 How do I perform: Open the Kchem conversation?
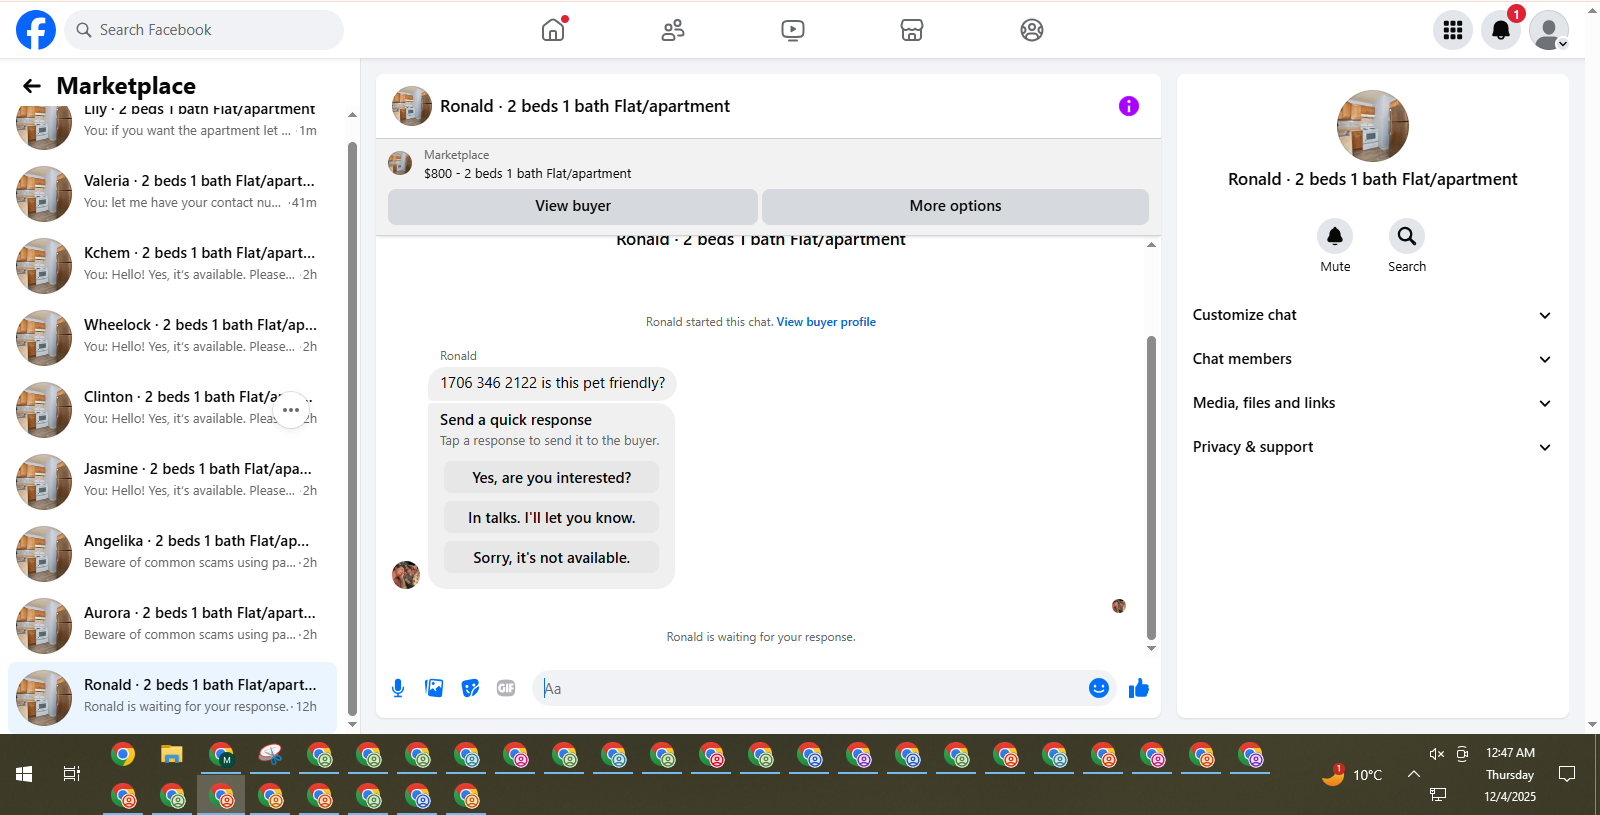click(172, 266)
